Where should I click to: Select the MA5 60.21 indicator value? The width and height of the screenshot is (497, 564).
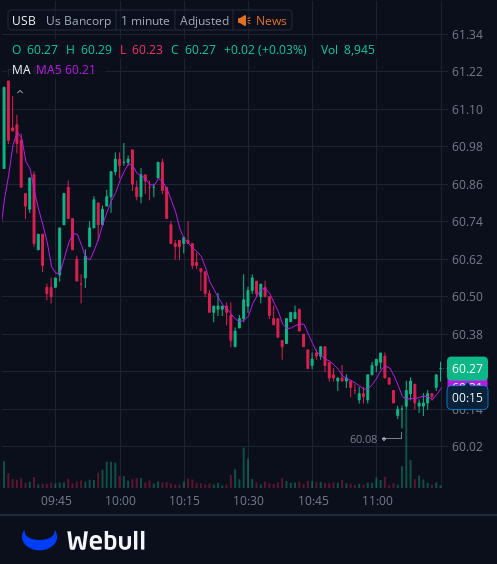[x=65, y=70]
